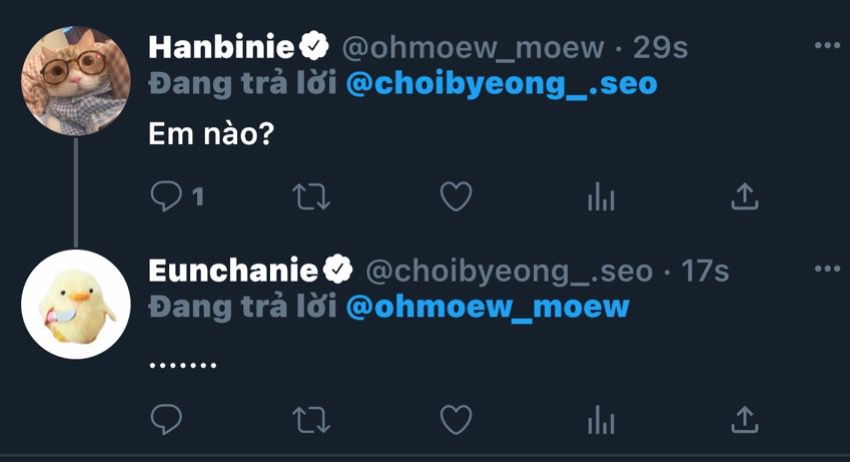Share Hanbinie's tweet
Image resolution: width=850 pixels, height=462 pixels.
pyautogui.click(x=745, y=196)
